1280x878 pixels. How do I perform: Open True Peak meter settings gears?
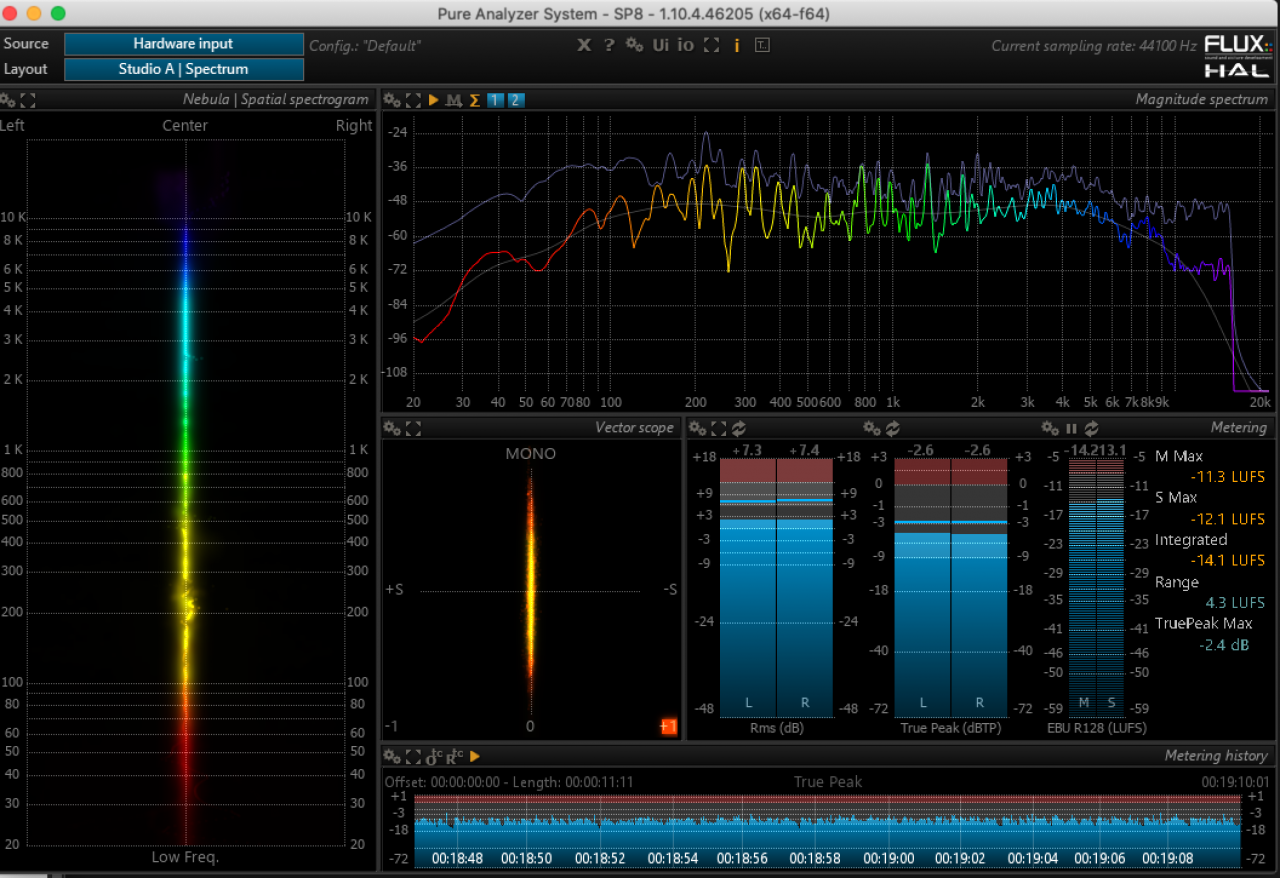point(871,428)
